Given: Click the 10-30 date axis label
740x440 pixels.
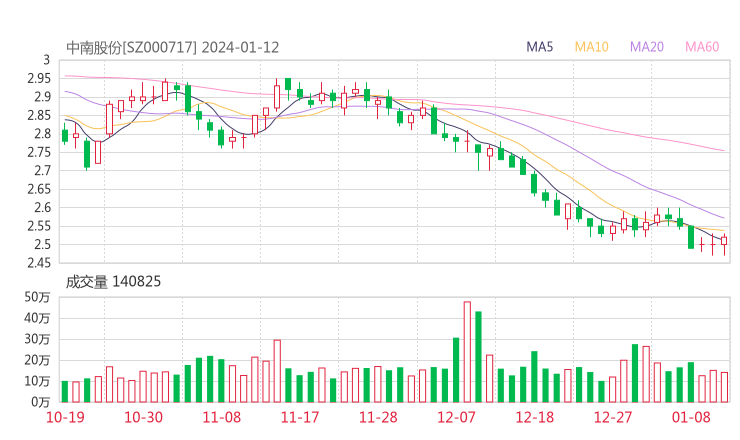Looking at the screenshot, I should (143, 417).
